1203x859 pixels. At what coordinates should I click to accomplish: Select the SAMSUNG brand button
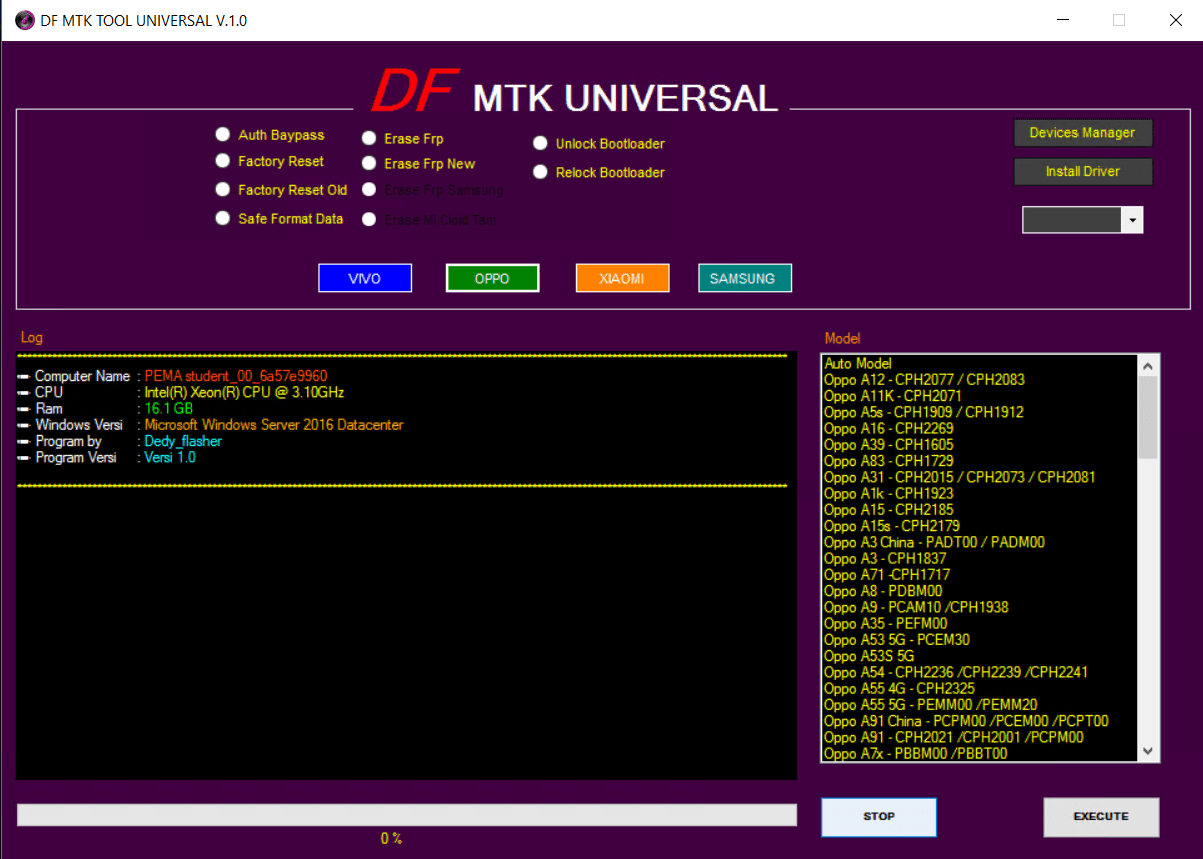click(744, 278)
